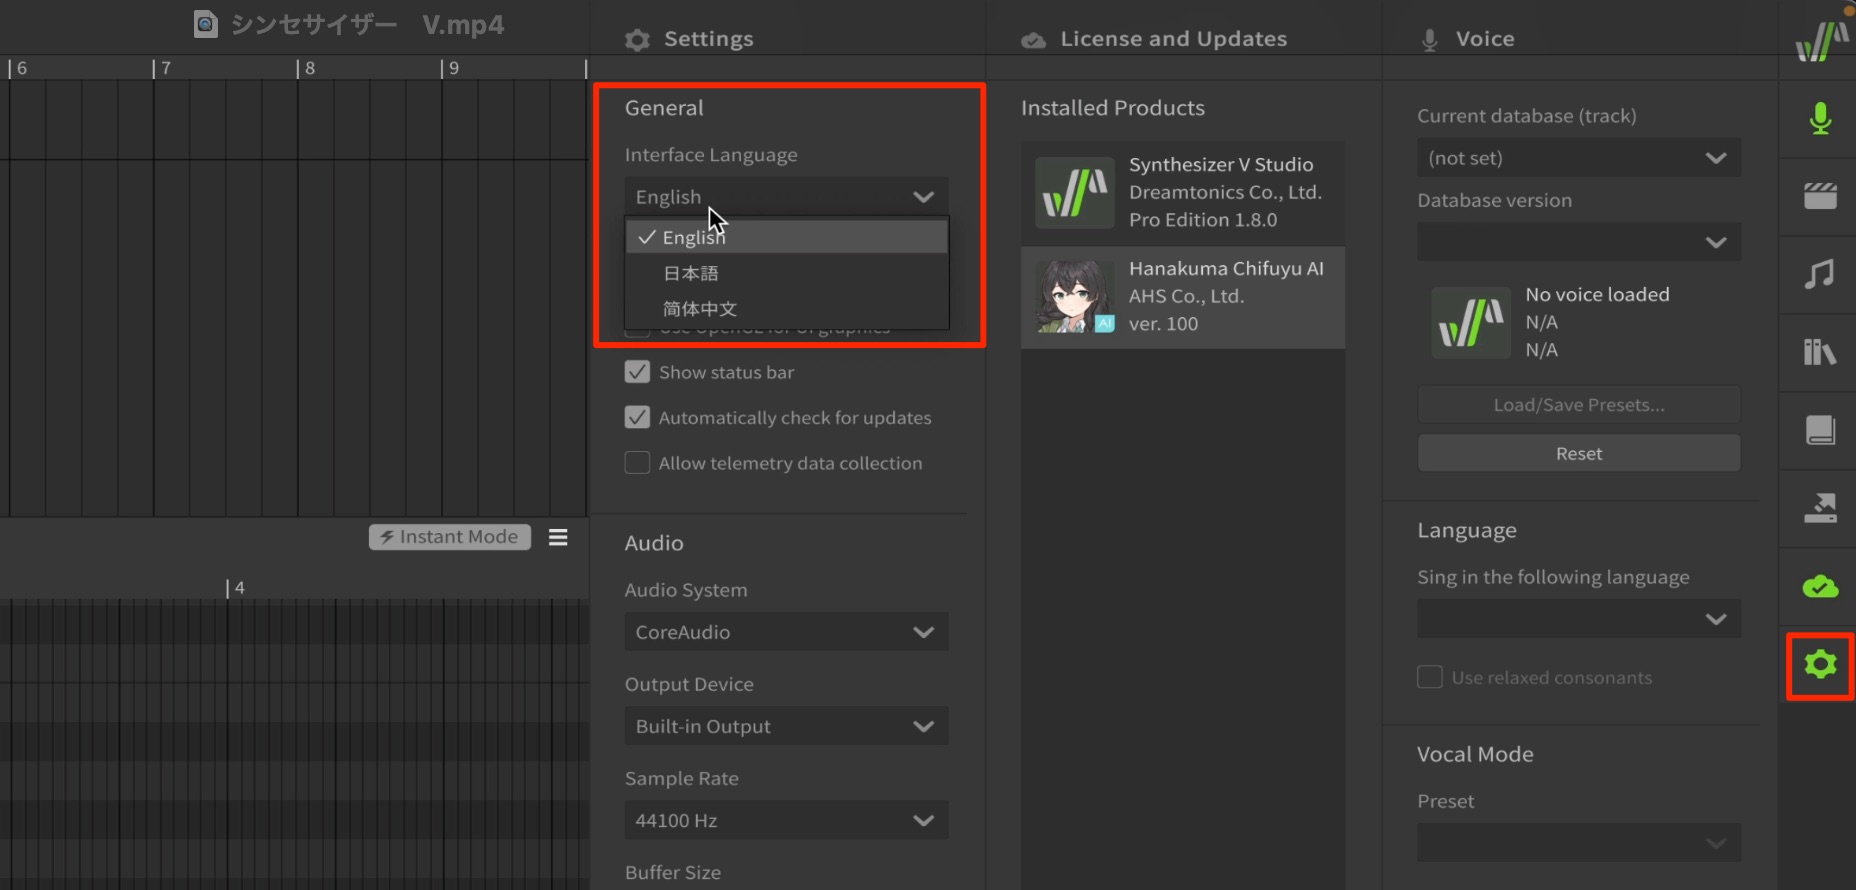This screenshot has height=890, width=1856.
Task: Select 日本語 from language list
Action: pyautogui.click(x=786, y=273)
